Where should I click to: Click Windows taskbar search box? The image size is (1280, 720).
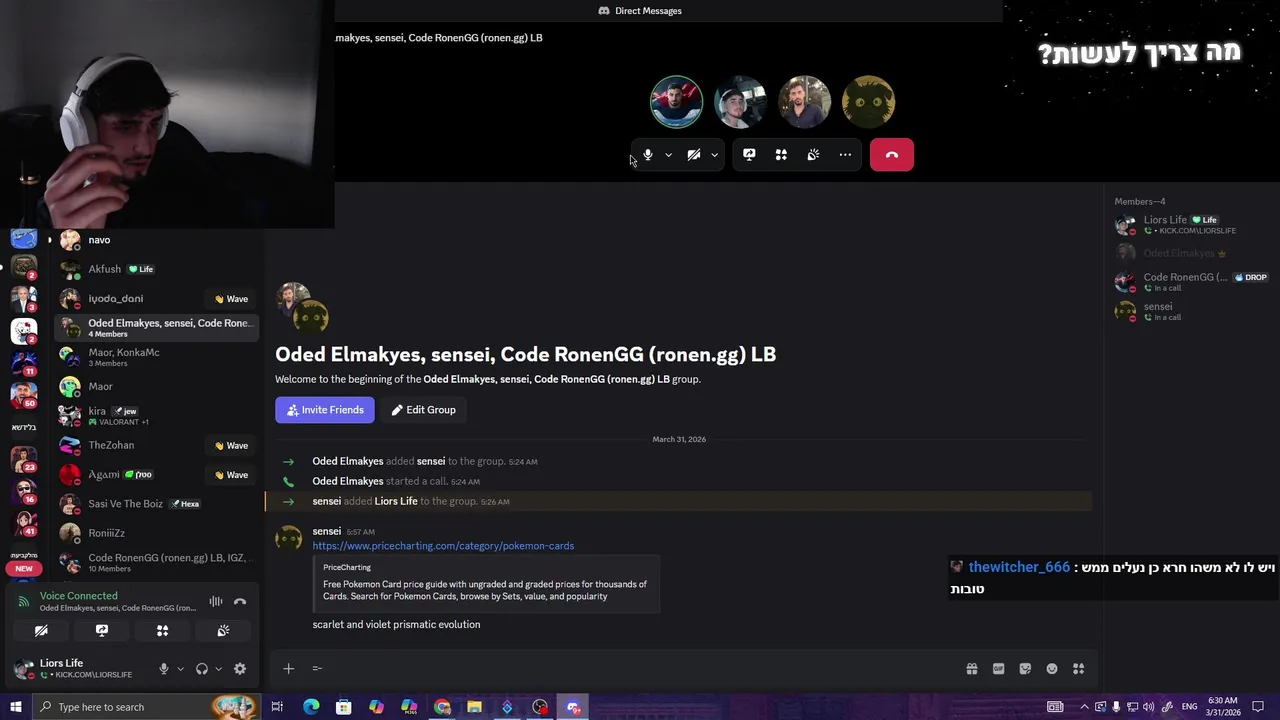148,707
